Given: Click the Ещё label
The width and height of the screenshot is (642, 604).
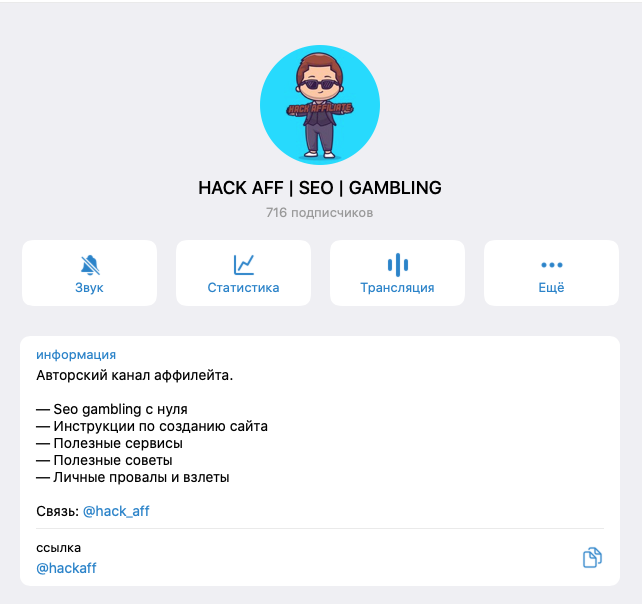Looking at the screenshot, I should [x=551, y=287].
